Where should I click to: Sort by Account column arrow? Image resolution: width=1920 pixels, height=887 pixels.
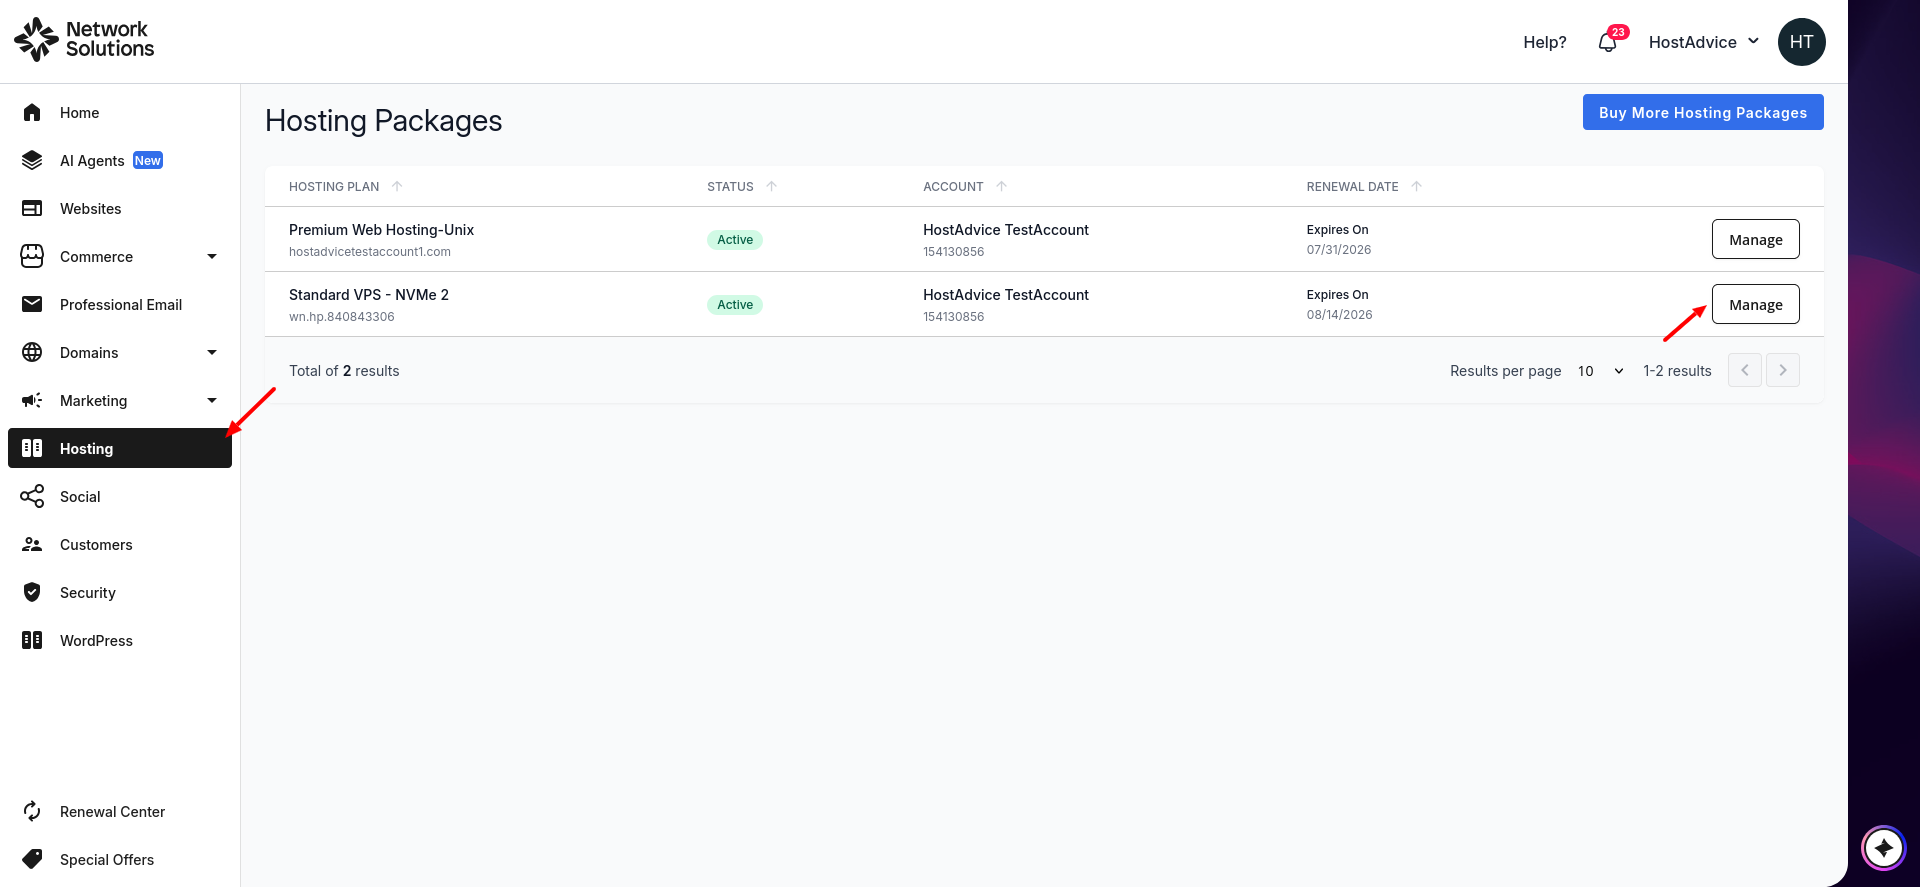click(x=1001, y=186)
